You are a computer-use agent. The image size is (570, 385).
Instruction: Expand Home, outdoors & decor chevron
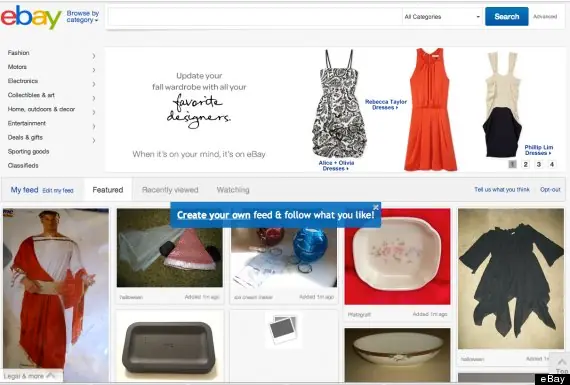[x=94, y=113]
